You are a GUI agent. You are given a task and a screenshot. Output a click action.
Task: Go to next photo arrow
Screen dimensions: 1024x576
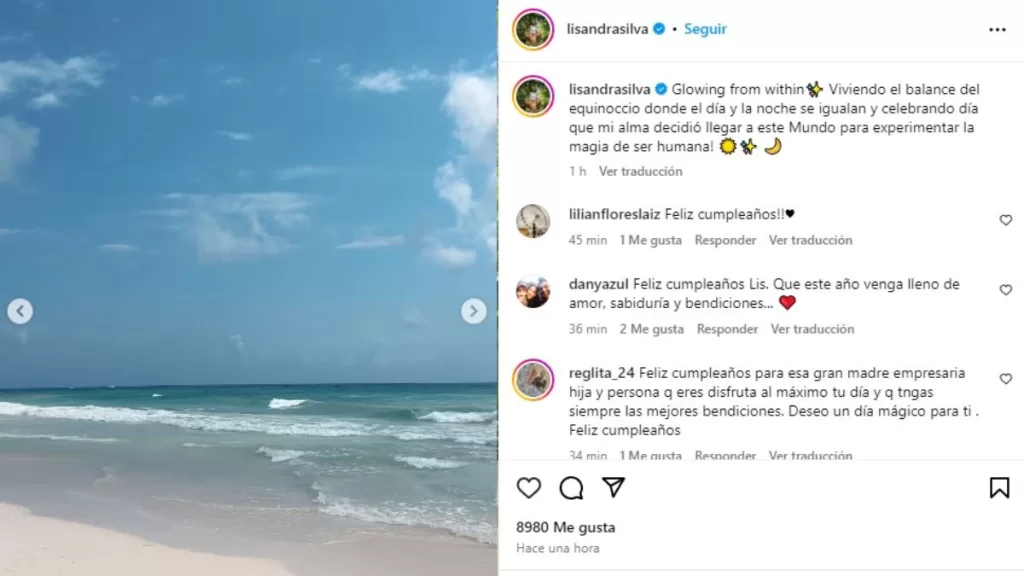pyautogui.click(x=473, y=311)
